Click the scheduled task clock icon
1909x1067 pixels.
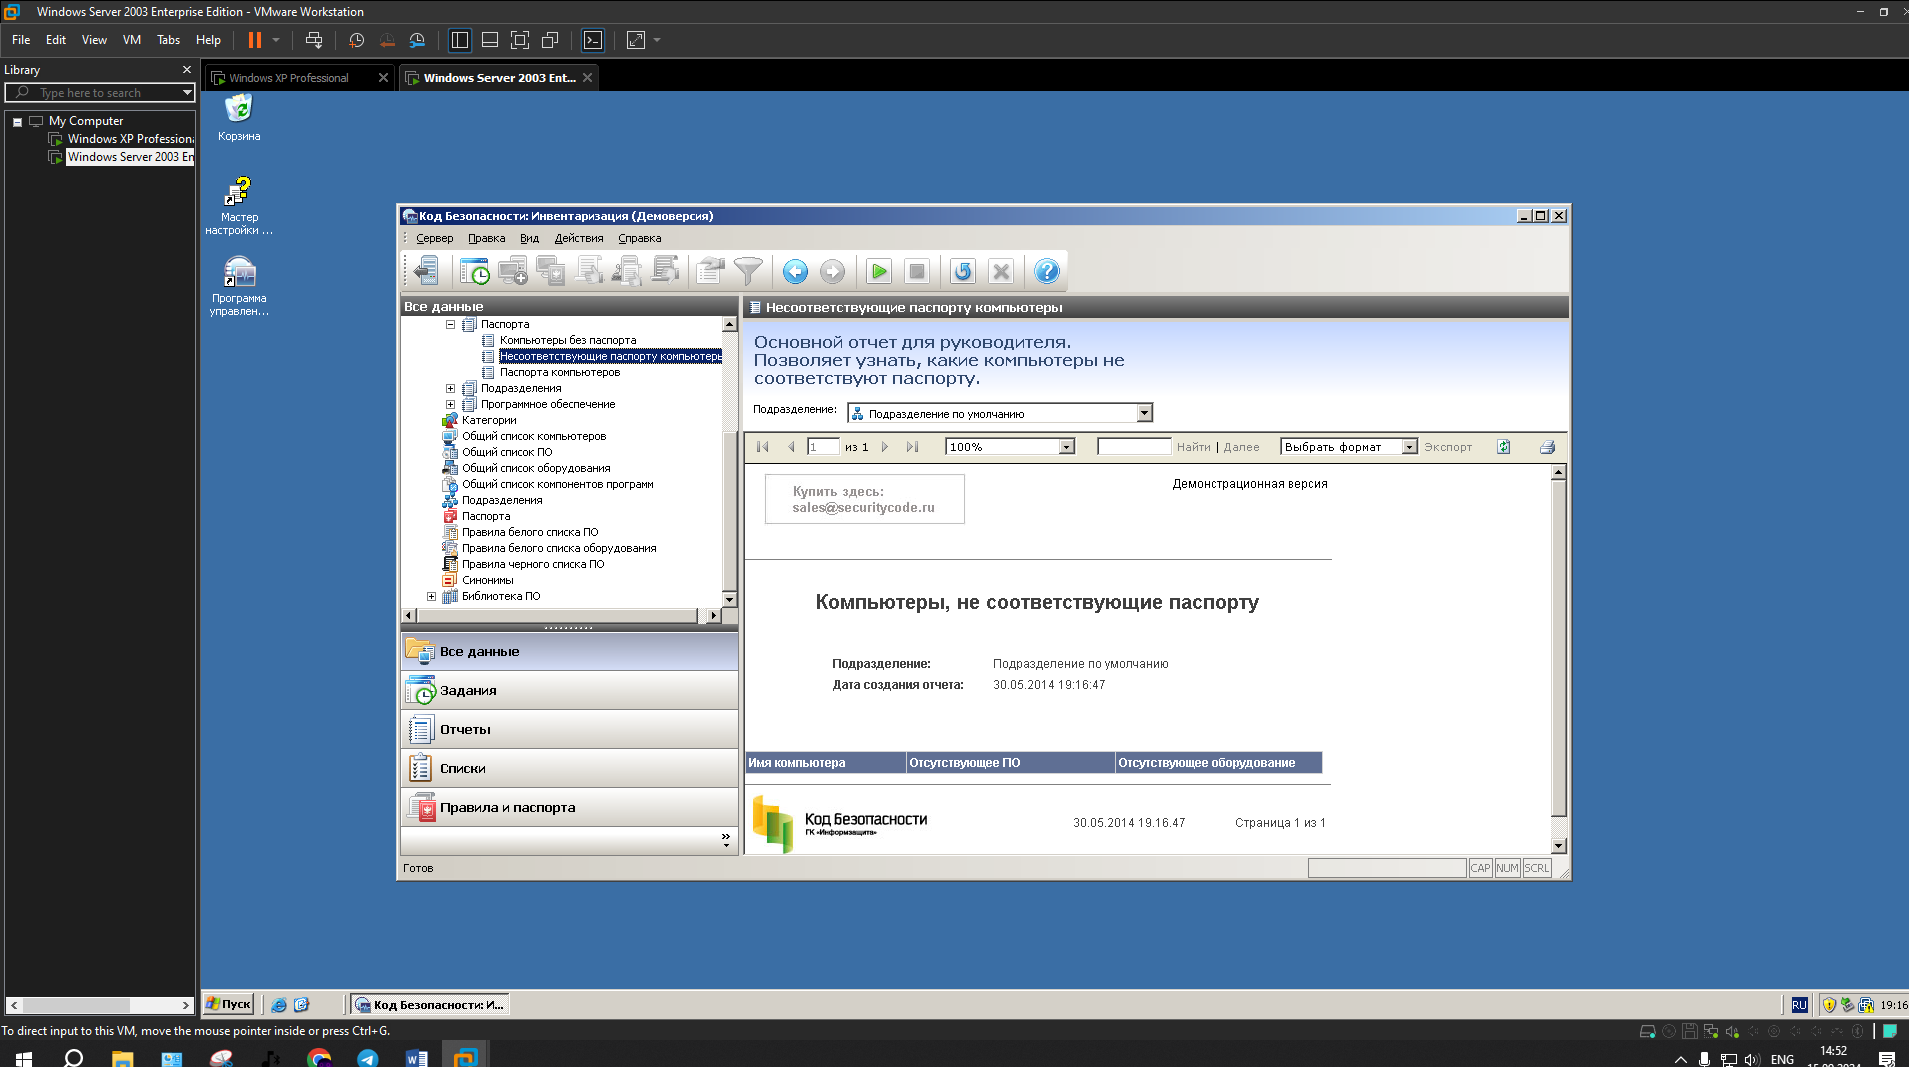click(475, 271)
